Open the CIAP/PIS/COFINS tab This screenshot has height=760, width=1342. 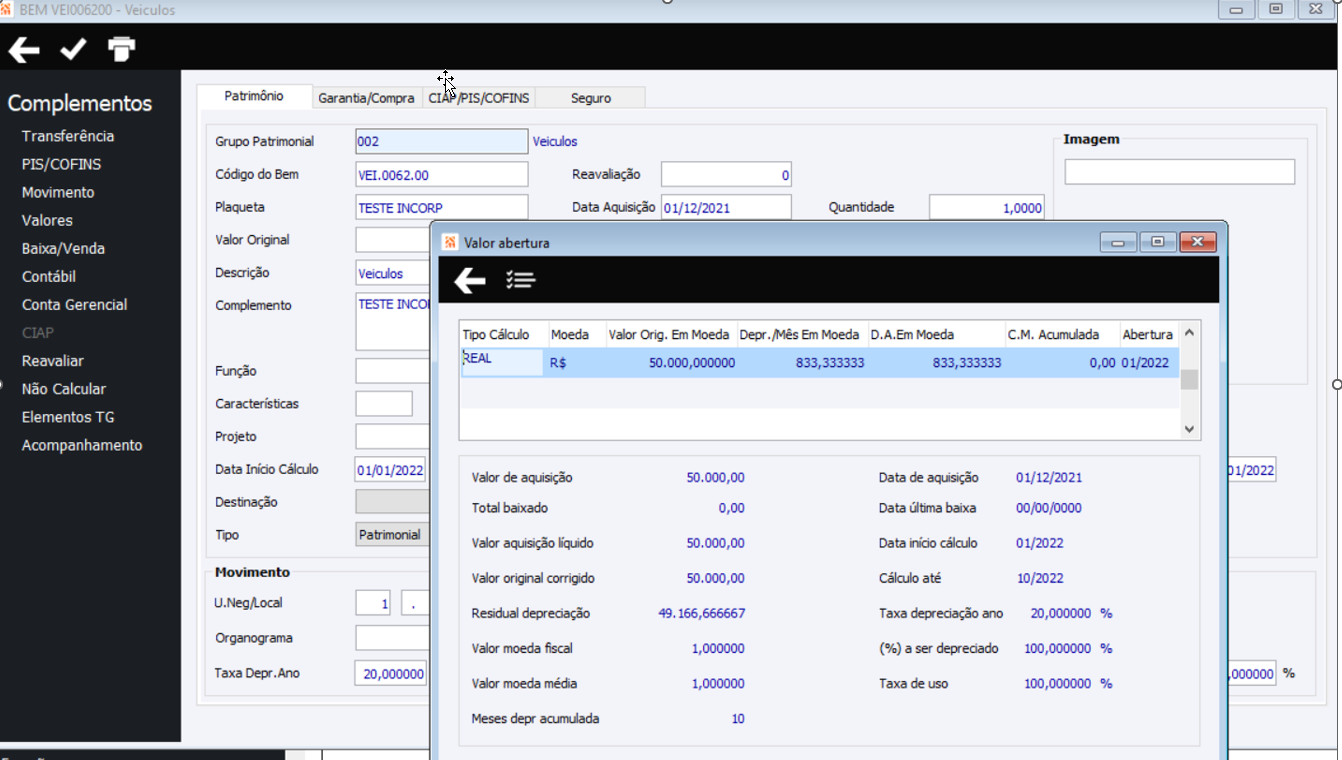pyautogui.click(x=479, y=98)
